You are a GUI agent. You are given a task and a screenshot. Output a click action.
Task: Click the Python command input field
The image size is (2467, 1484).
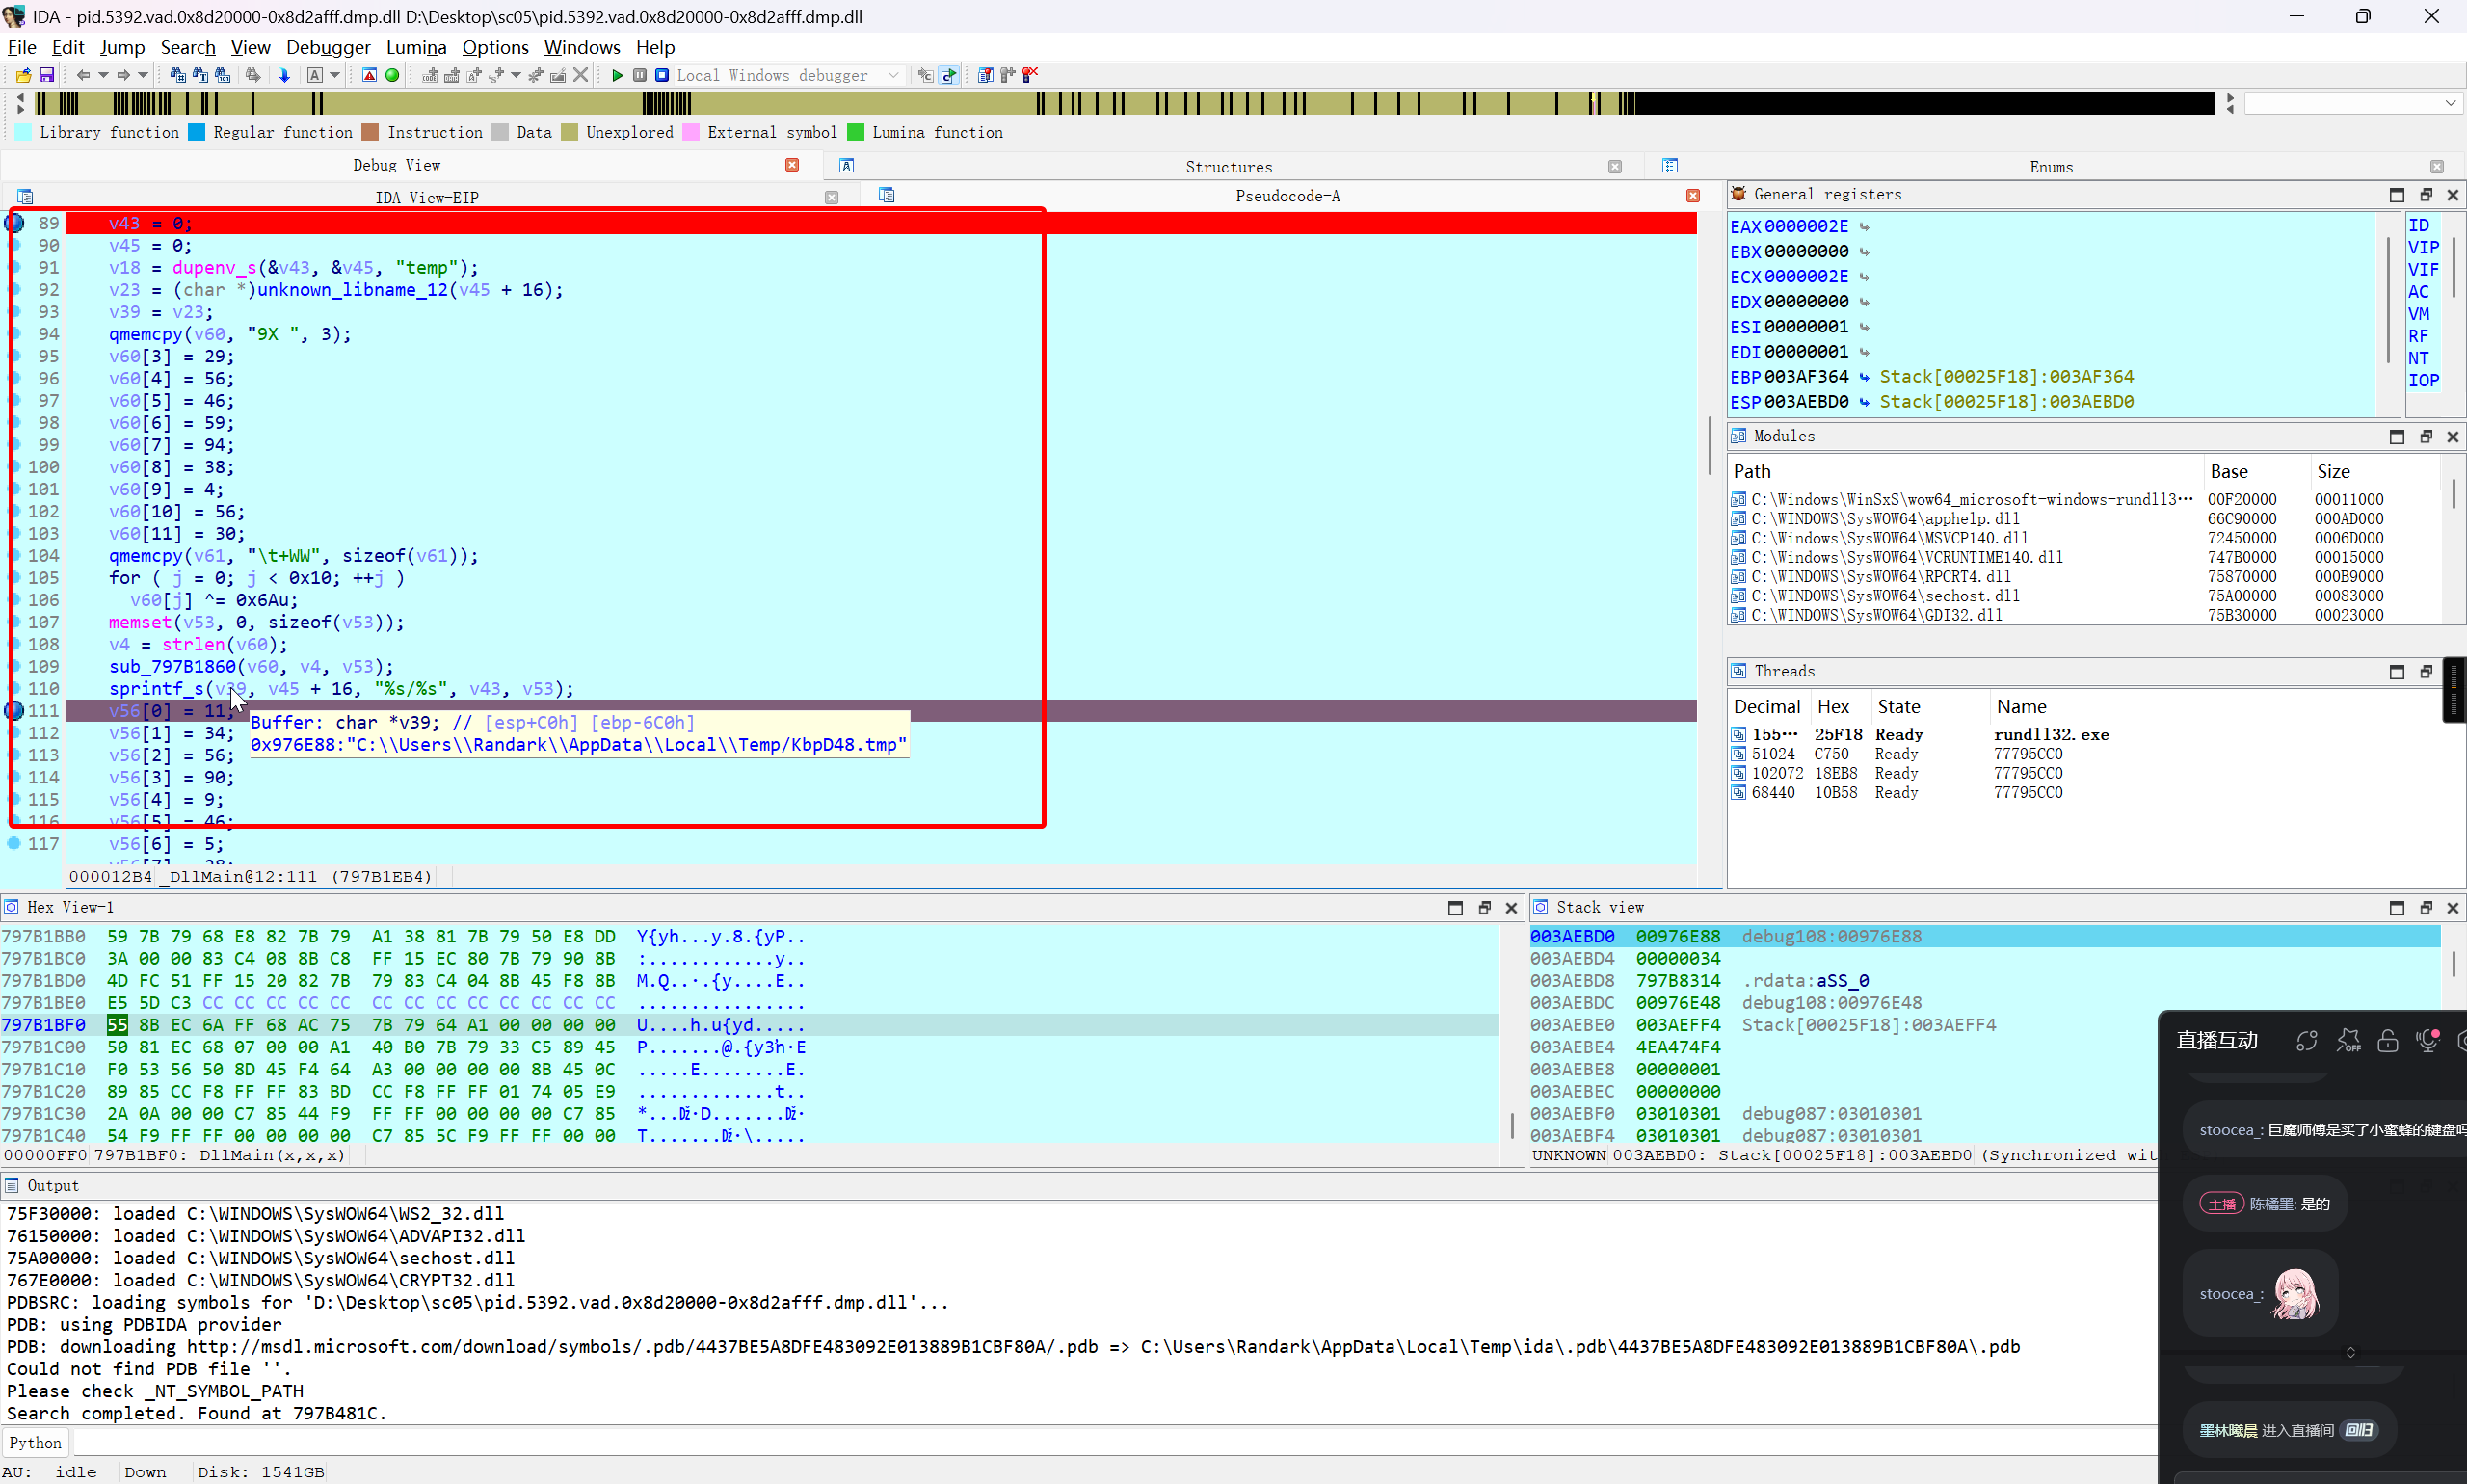pyautogui.click(x=1115, y=1443)
